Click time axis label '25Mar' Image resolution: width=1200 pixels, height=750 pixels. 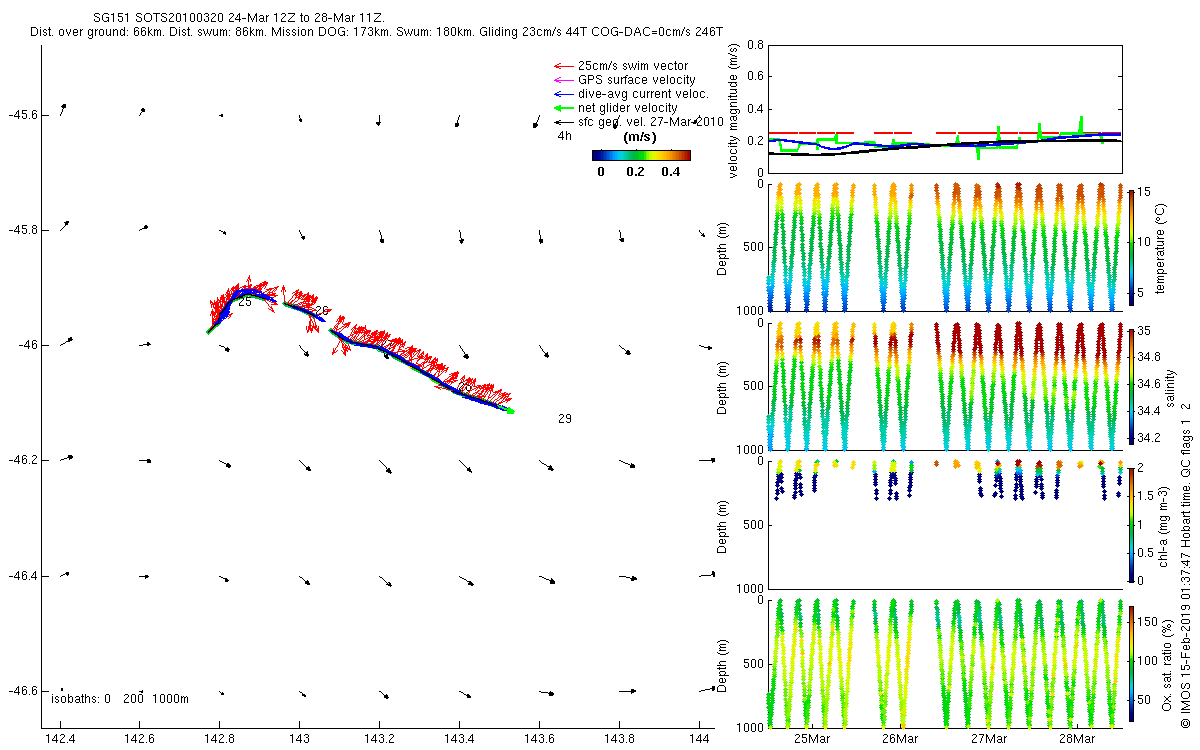811,739
